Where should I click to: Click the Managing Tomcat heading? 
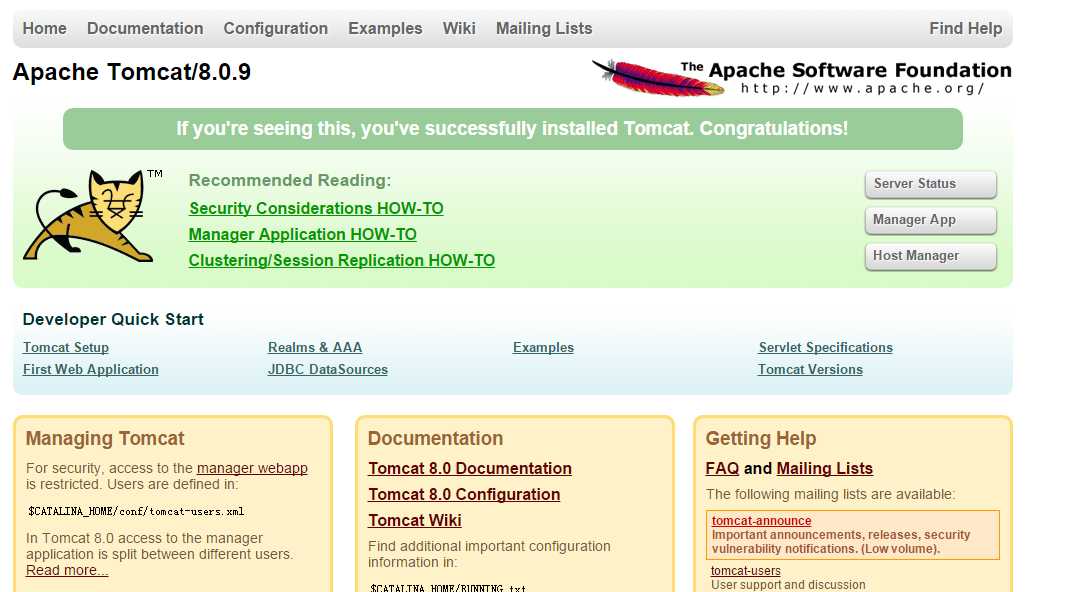click(x=105, y=438)
